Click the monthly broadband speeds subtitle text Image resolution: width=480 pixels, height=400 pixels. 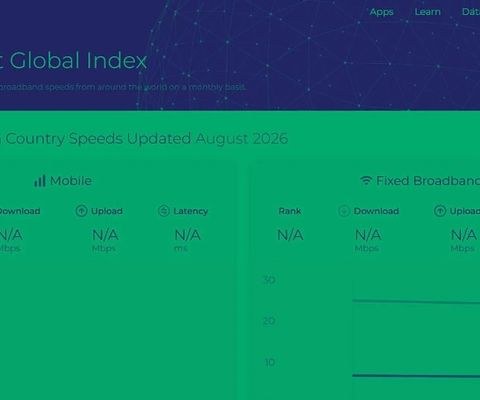tap(123, 87)
